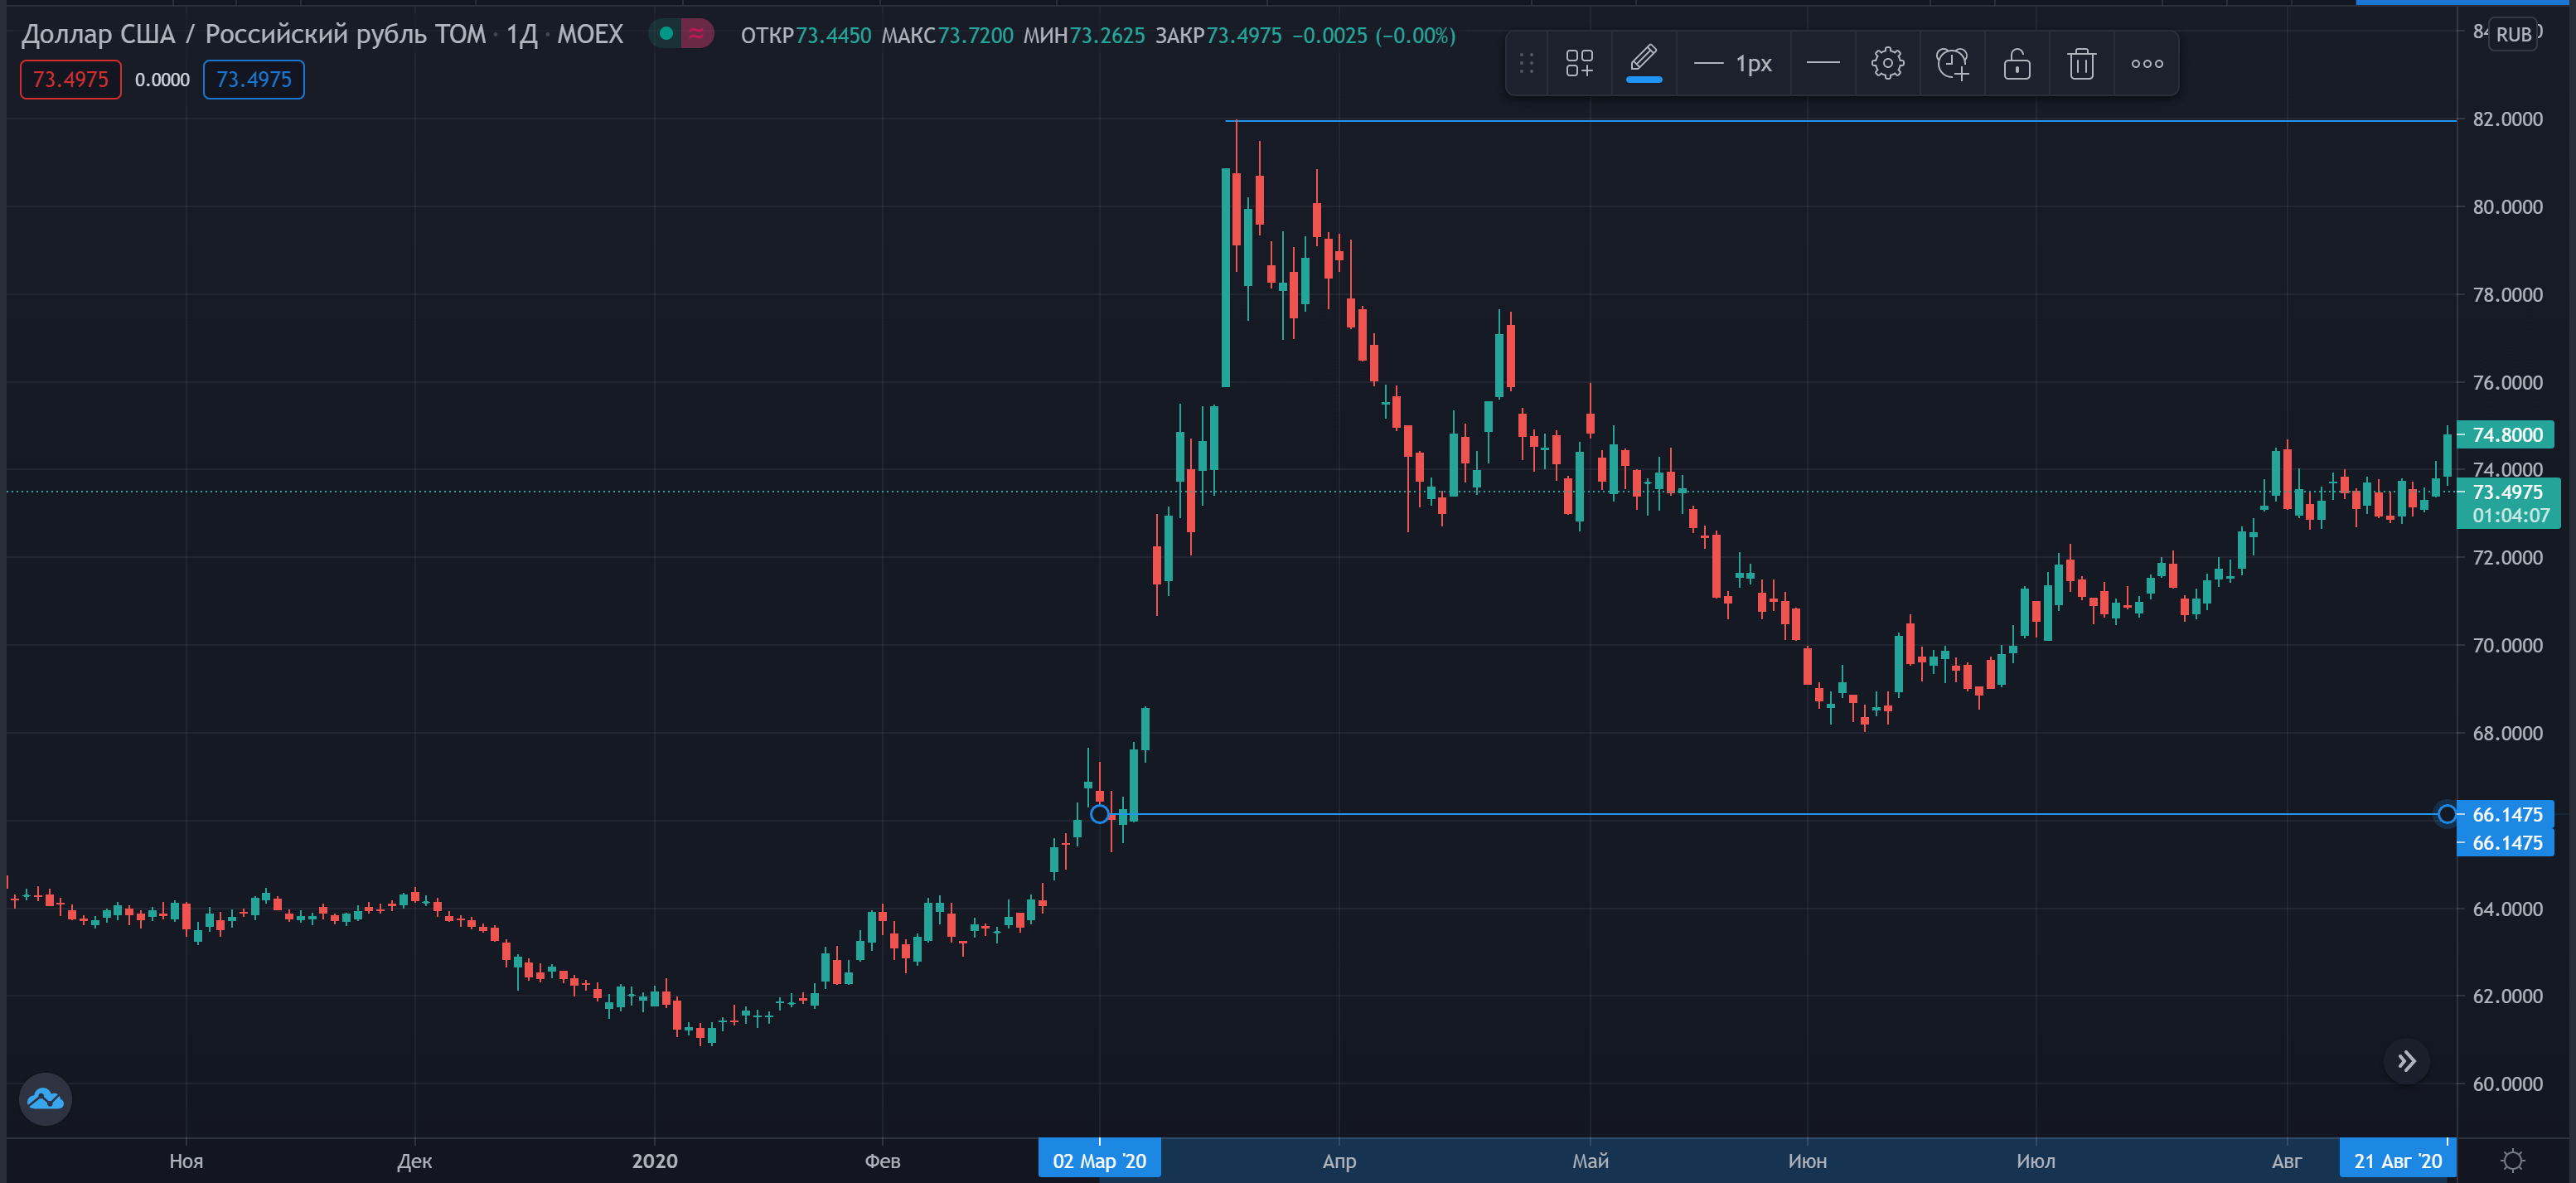The image size is (2576, 1183).
Task: Click the Июн label on the time axis
Action: [1807, 1161]
